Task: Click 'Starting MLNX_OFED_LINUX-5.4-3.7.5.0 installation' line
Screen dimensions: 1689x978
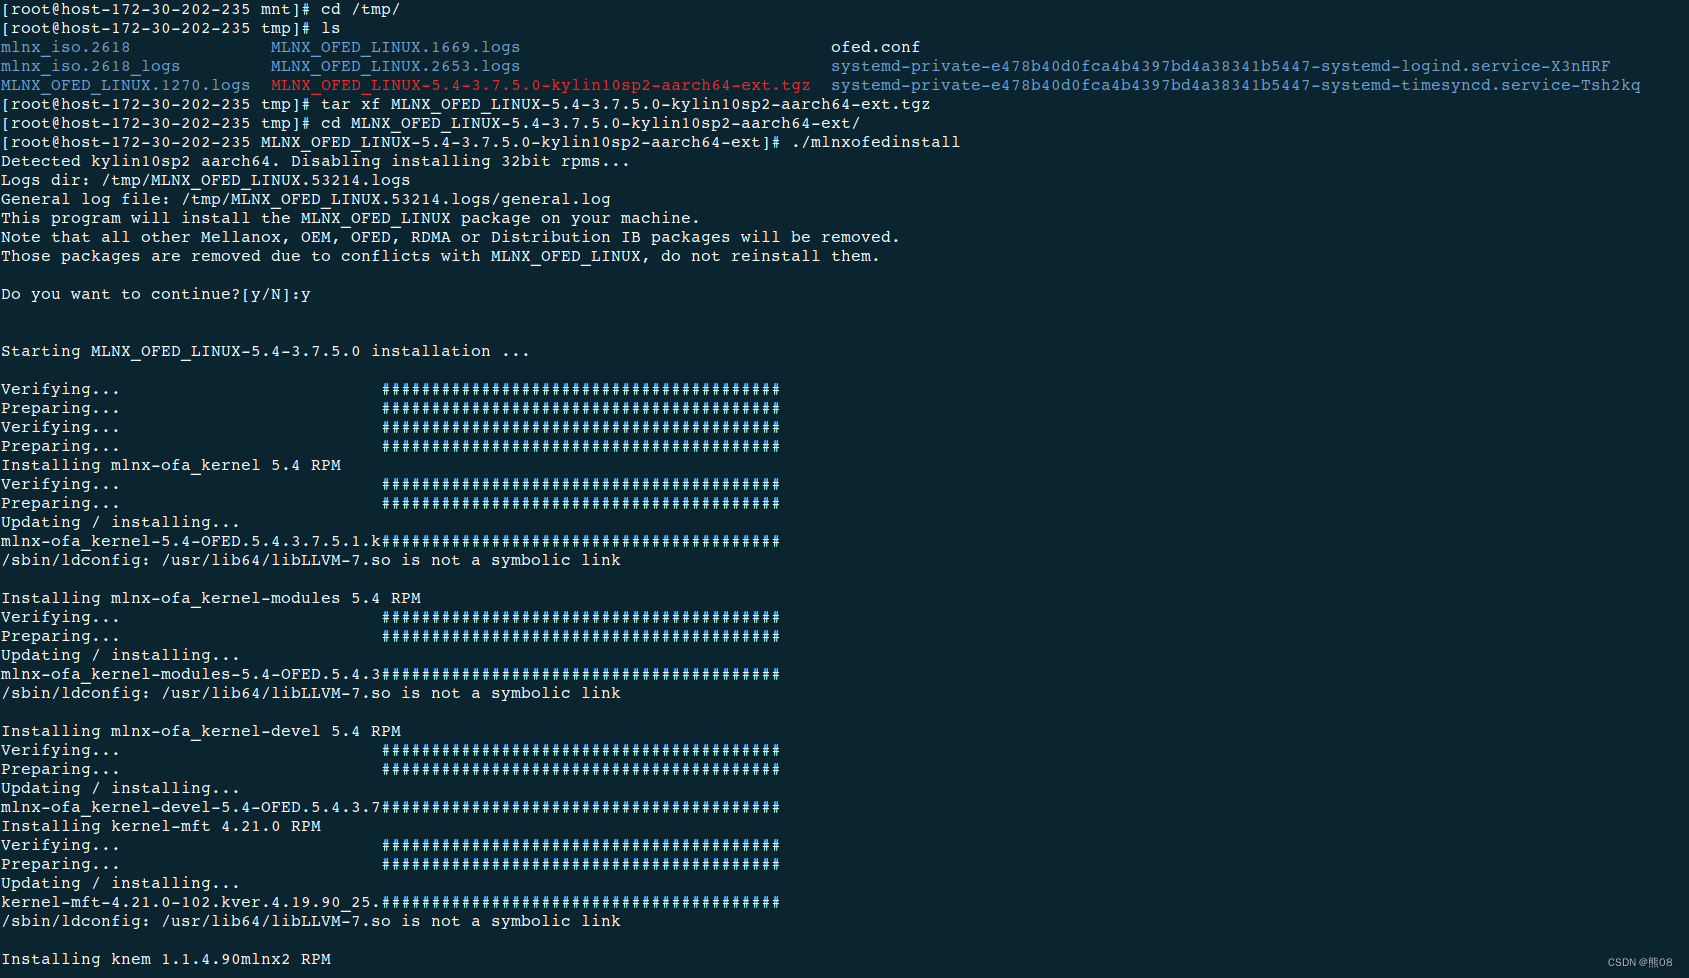Action: (x=266, y=351)
